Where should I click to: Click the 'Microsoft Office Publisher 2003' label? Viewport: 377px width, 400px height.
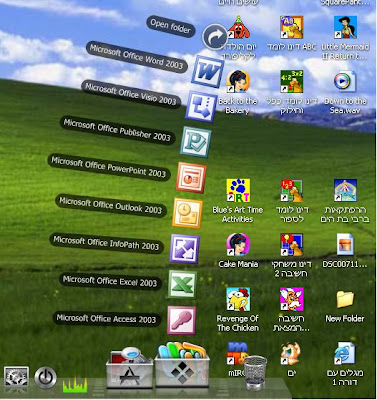[x=117, y=131]
